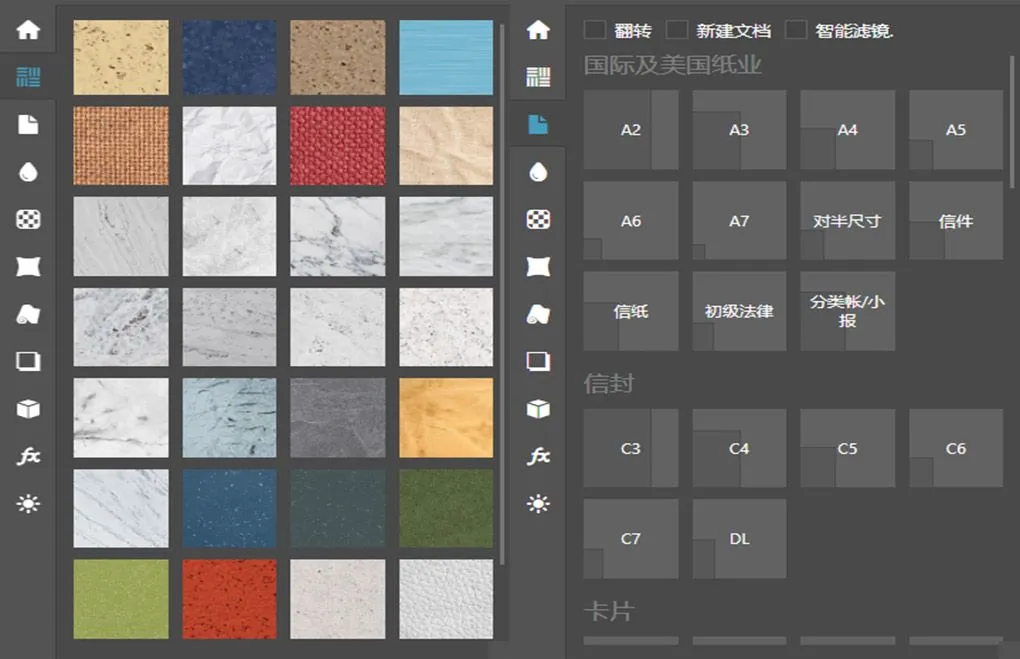This screenshot has height=659, width=1020.
Task: Click the home icon in the left sidebar
Action: 28,29
